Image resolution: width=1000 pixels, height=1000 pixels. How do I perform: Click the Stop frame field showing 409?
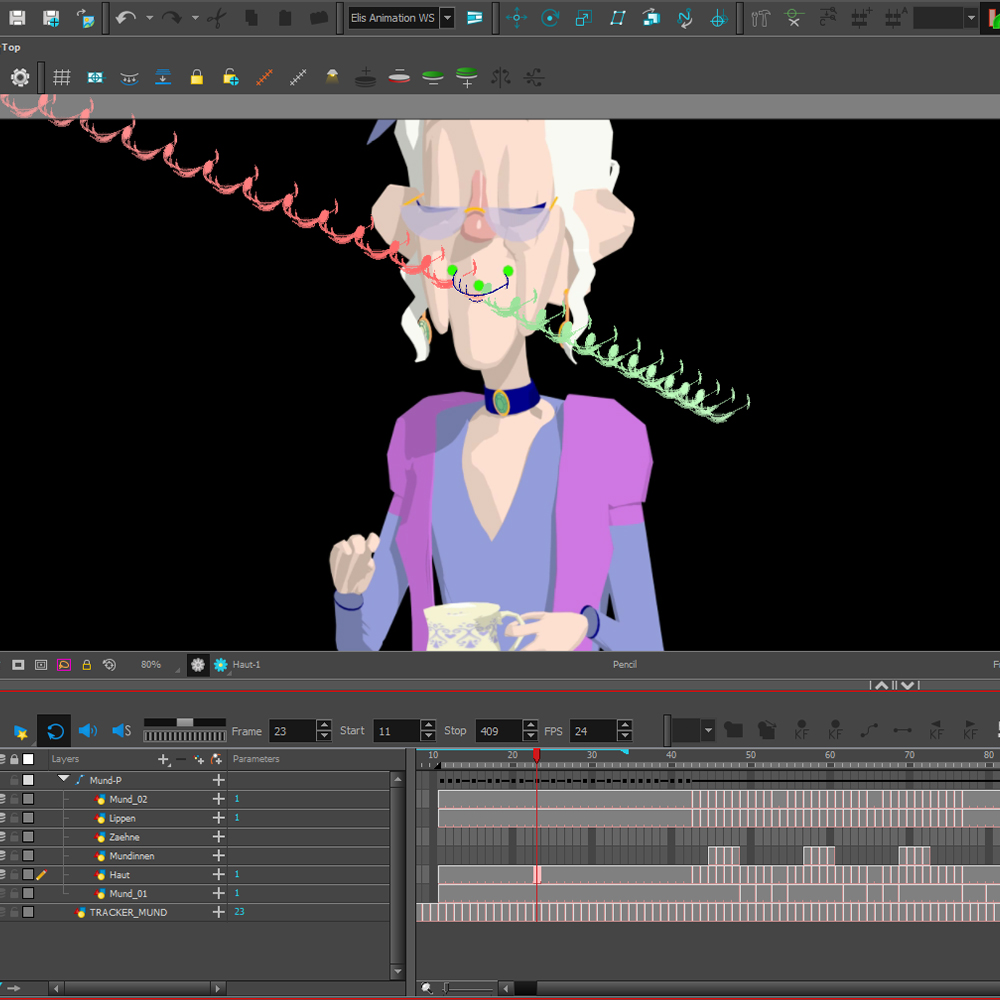(x=499, y=731)
